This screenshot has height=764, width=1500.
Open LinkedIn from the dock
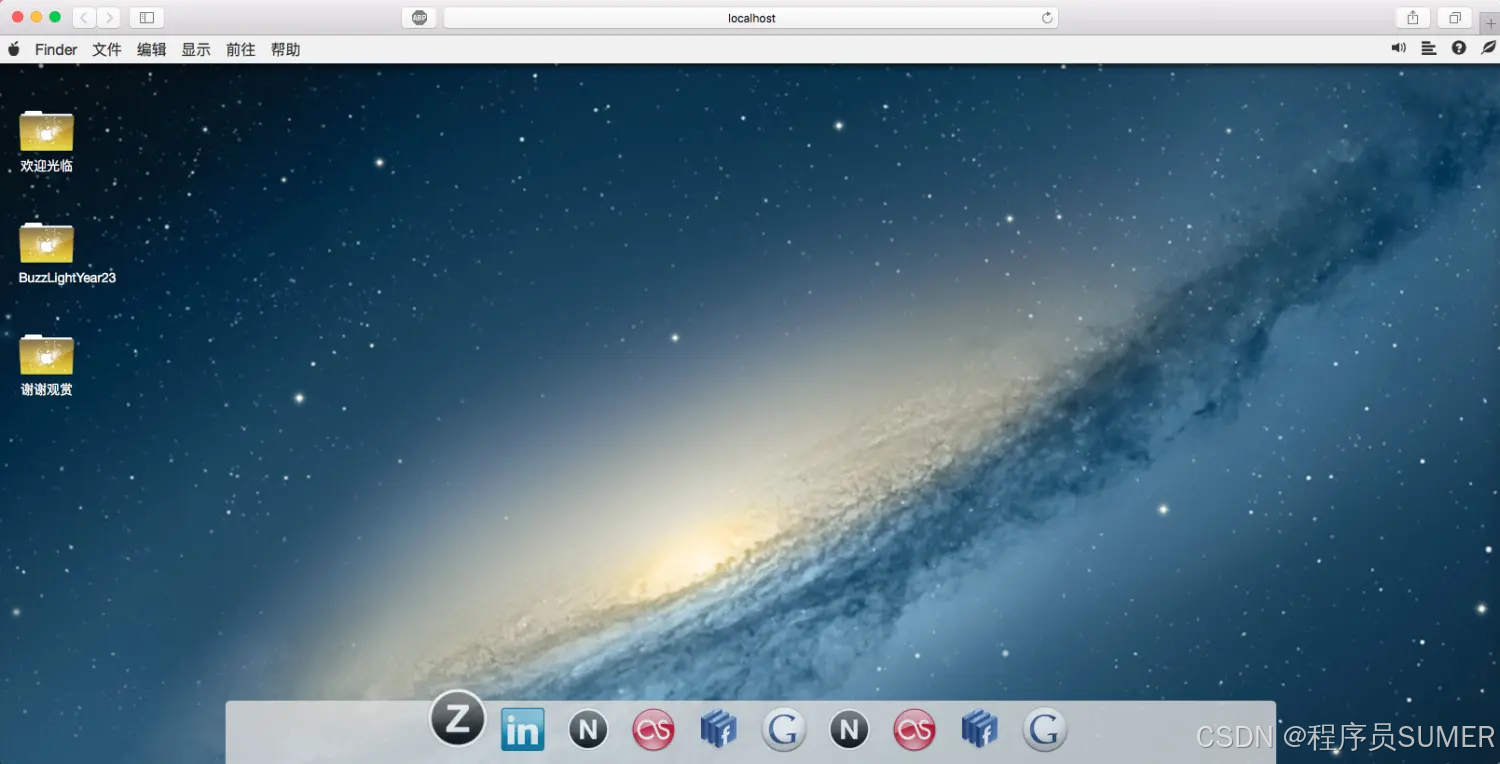522,729
